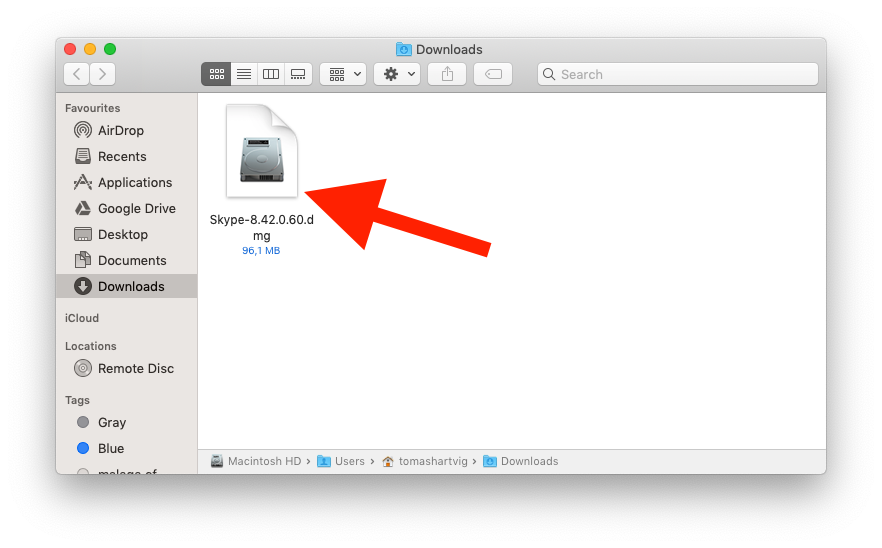
Task: Click the Applications sidebar icon
Action: (x=83, y=182)
